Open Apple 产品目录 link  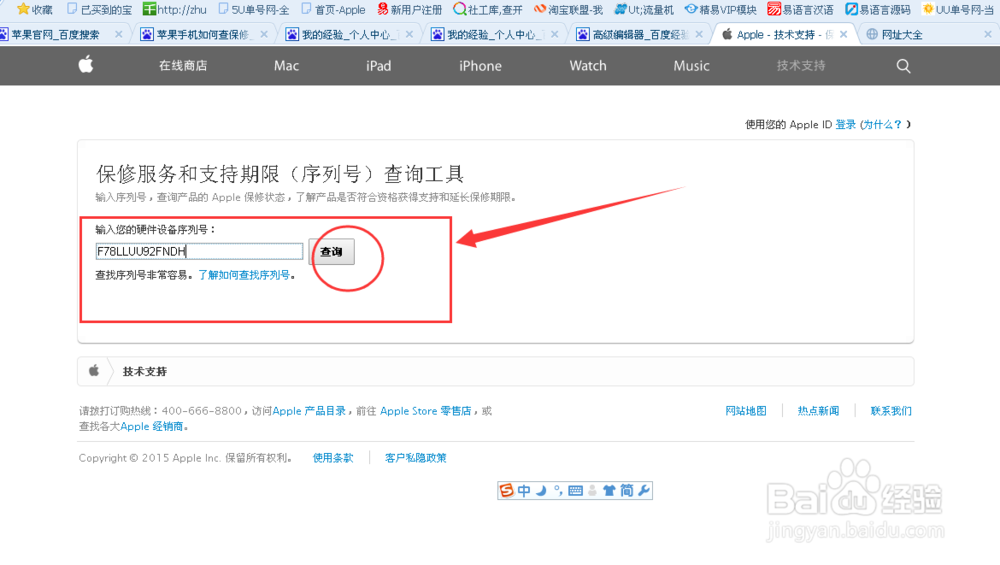pos(309,411)
